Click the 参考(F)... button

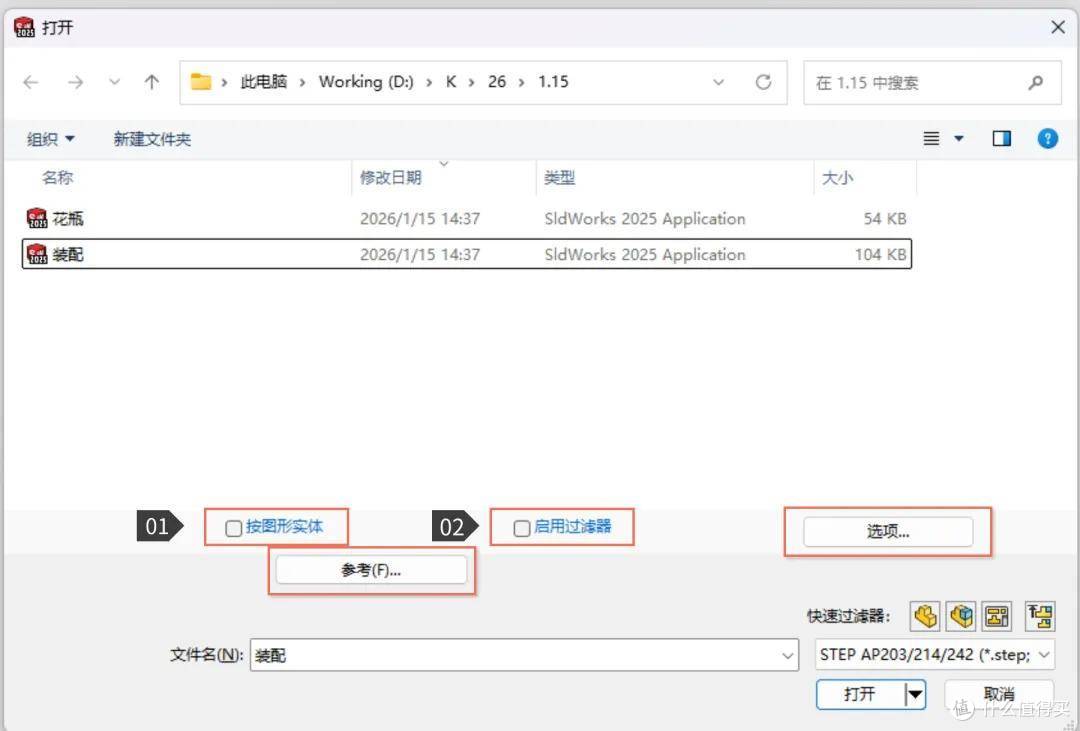[371, 570]
